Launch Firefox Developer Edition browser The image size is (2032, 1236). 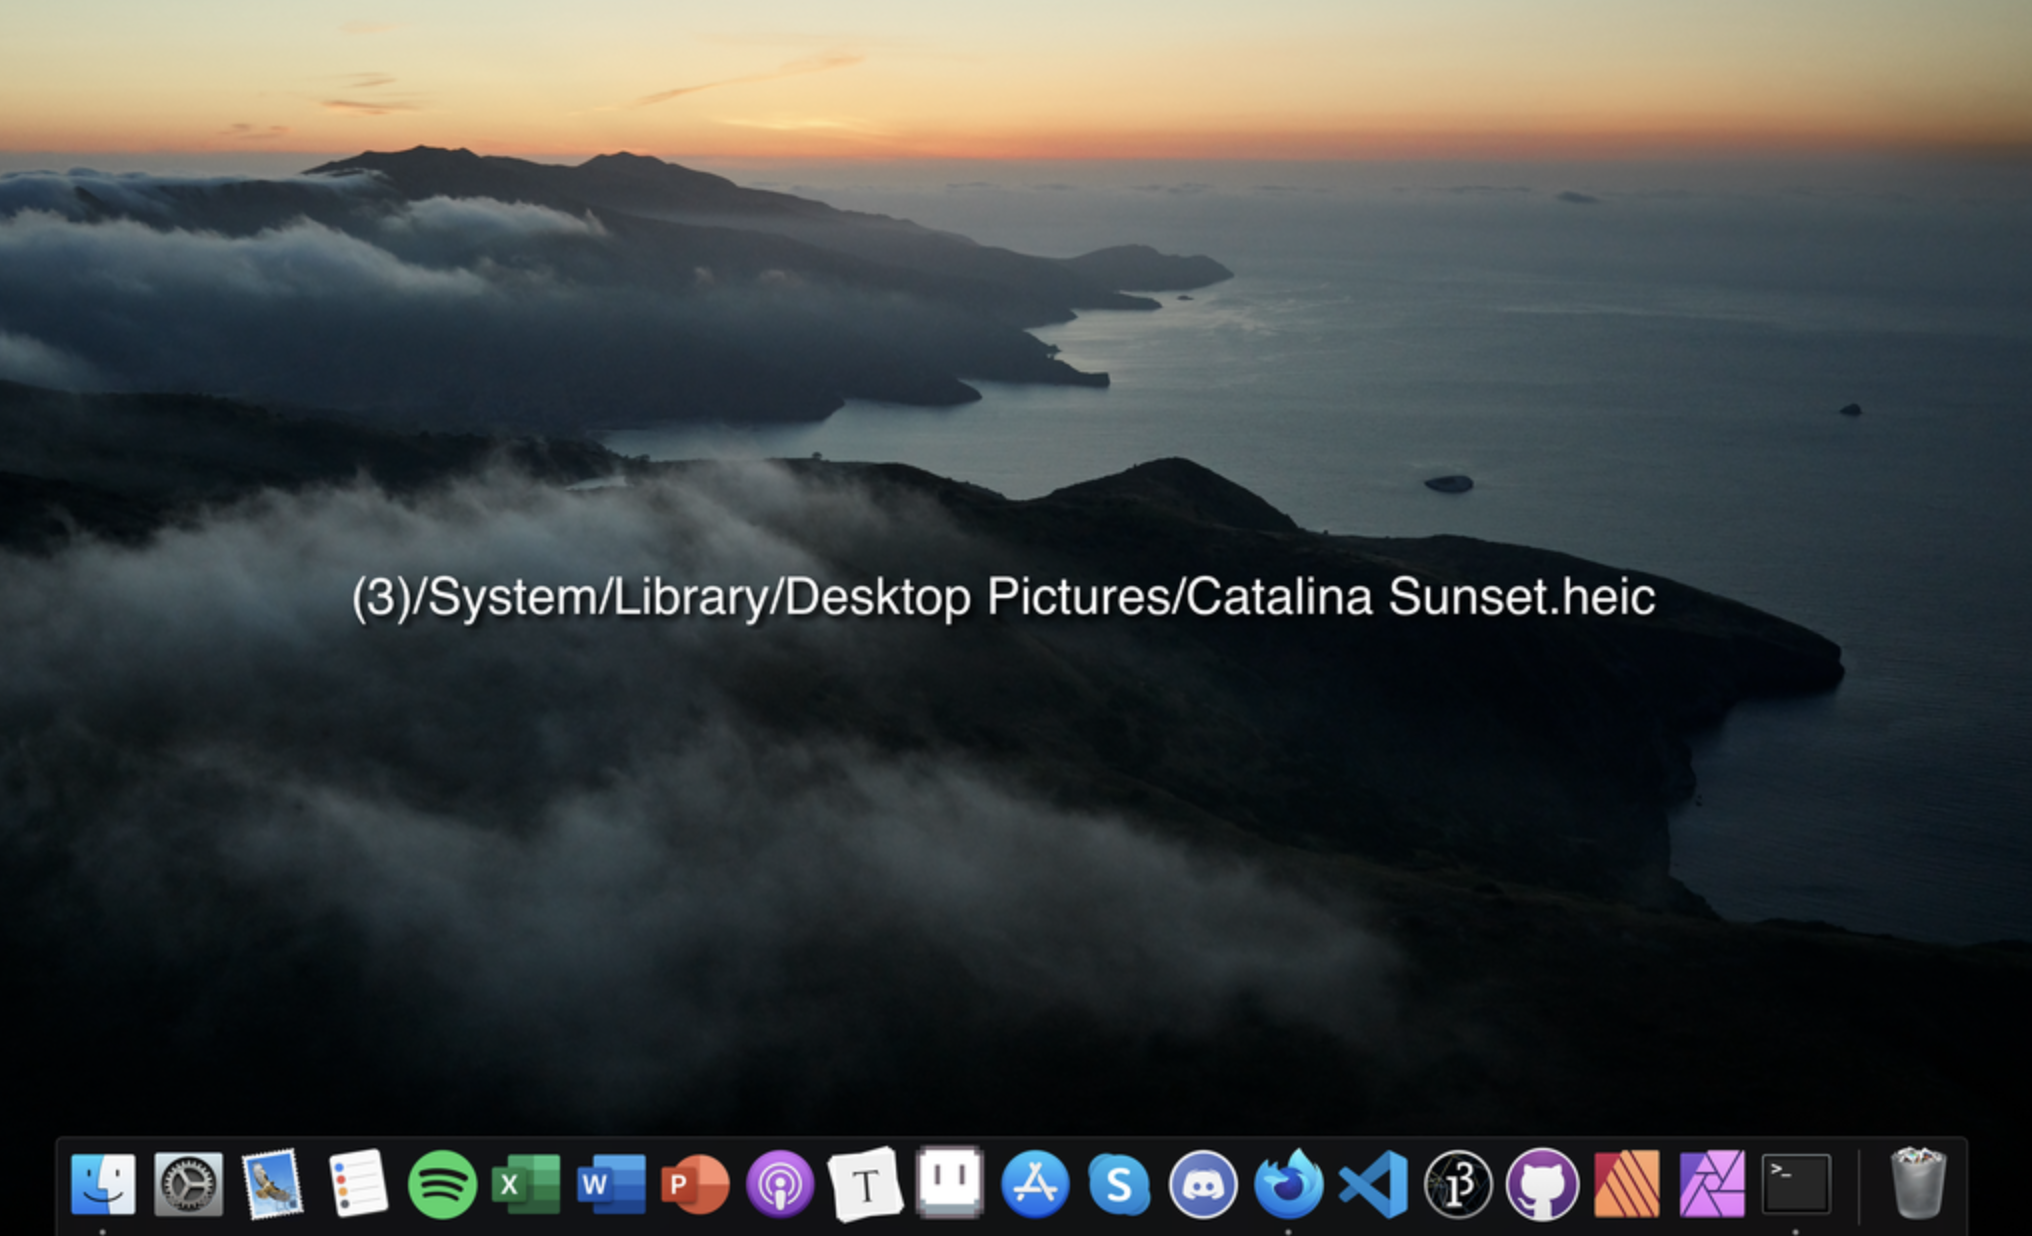click(1288, 1184)
